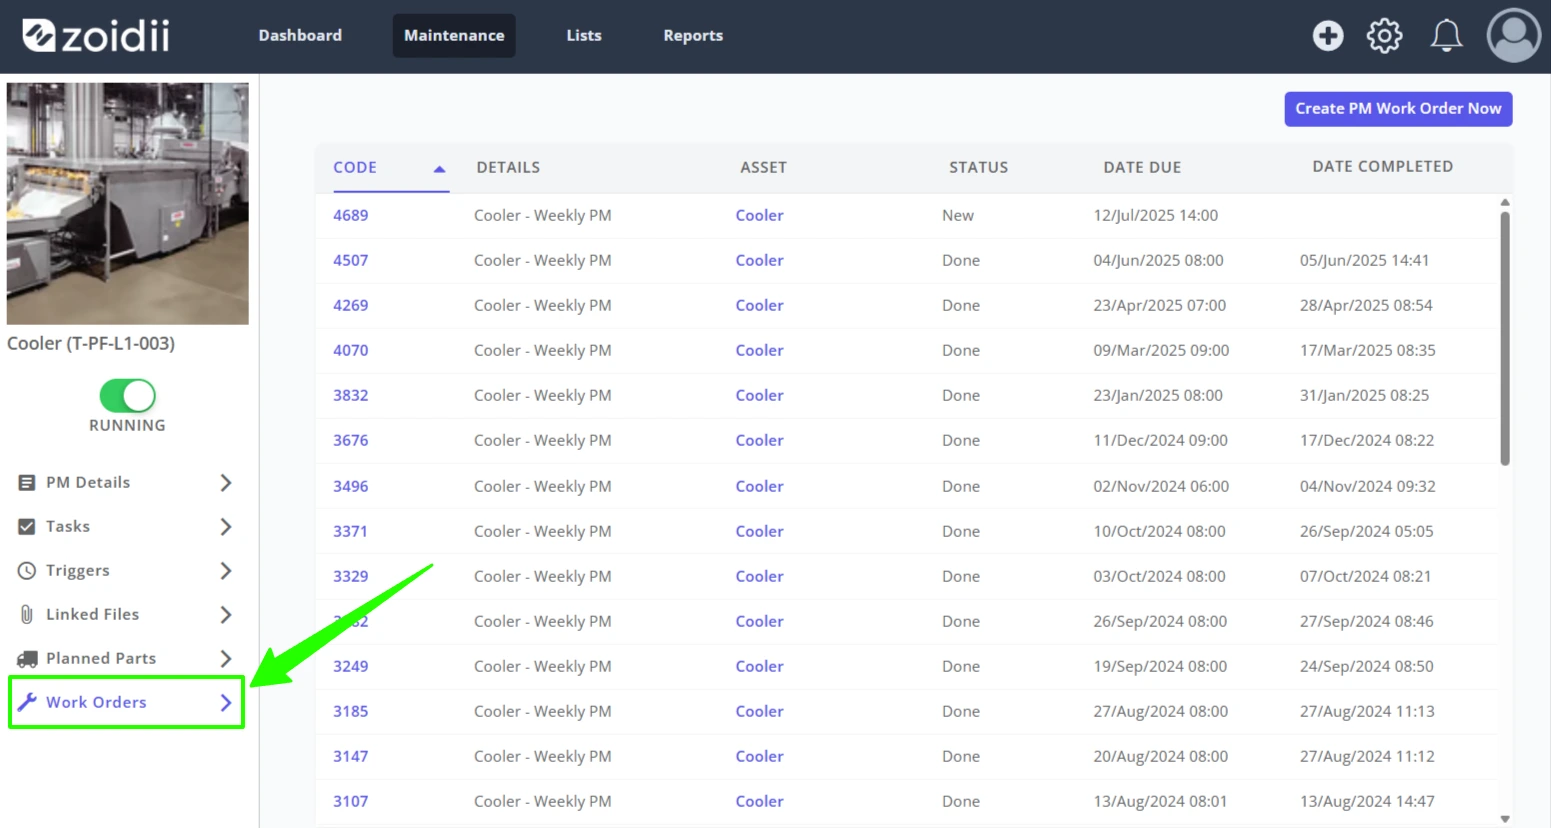Toggle CODE column sort arrow
The image size is (1551, 828).
coord(439,169)
